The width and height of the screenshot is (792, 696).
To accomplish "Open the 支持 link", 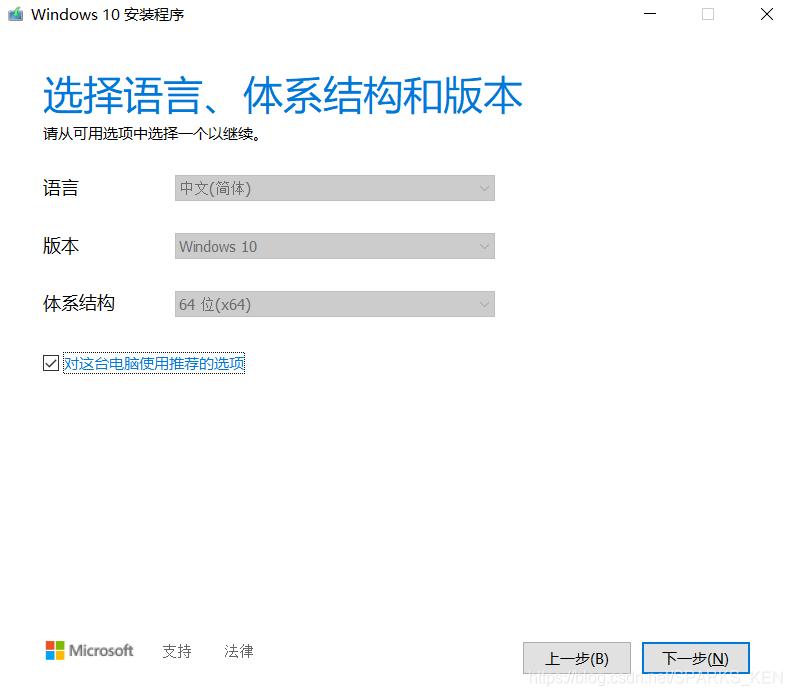I will (177, 651).
